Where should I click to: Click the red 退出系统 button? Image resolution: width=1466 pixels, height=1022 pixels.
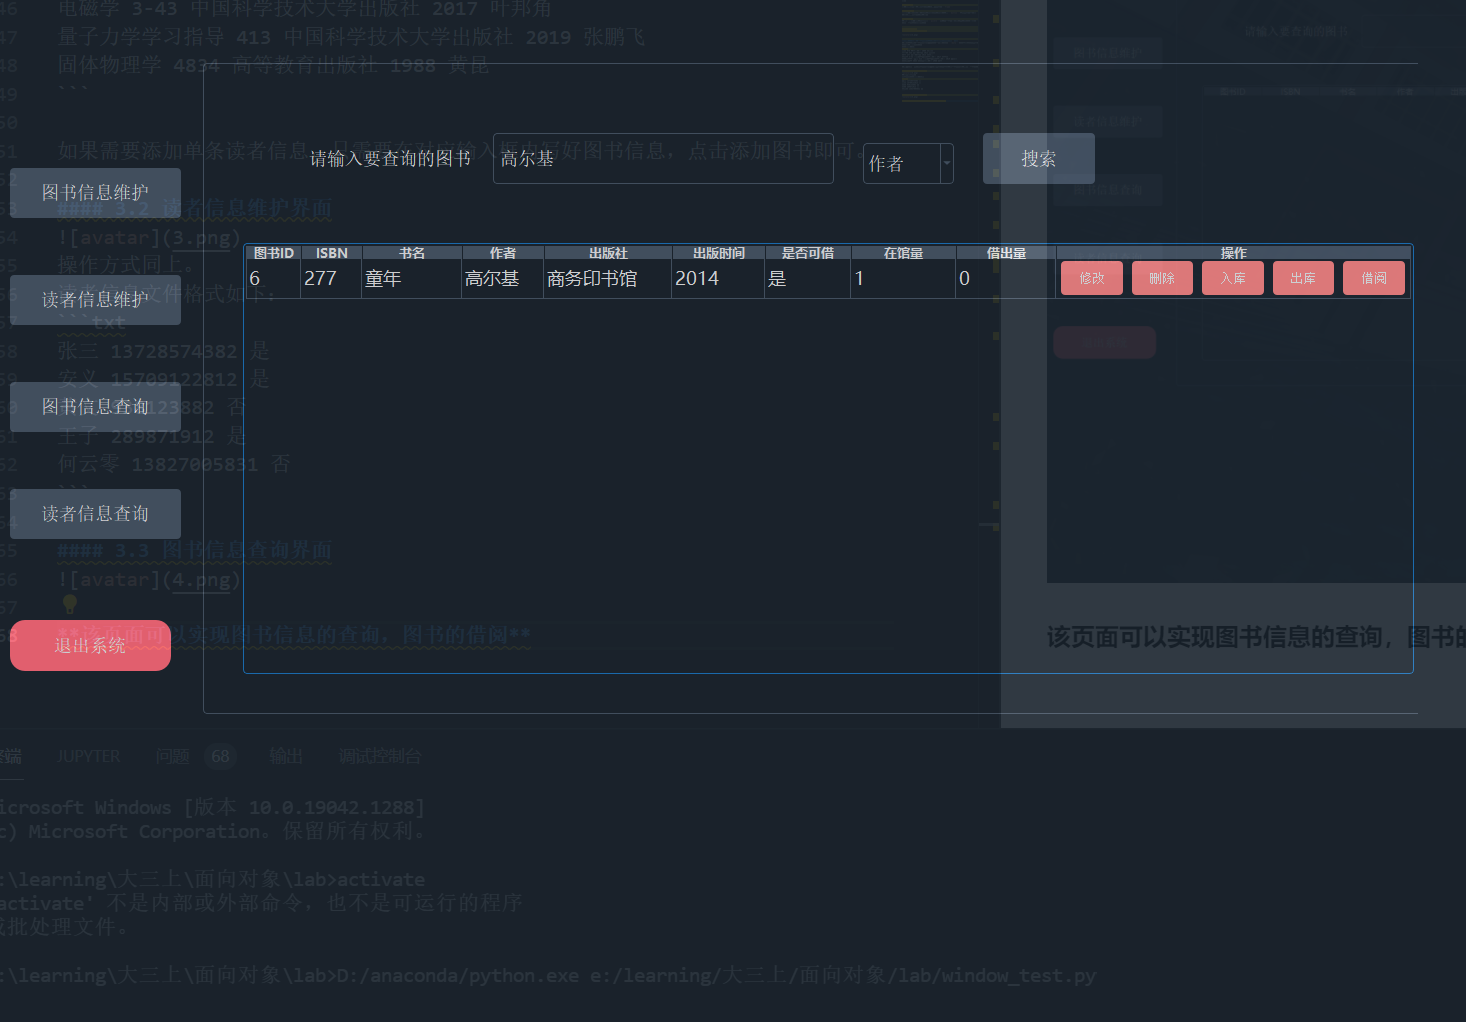tap(90, 646)
